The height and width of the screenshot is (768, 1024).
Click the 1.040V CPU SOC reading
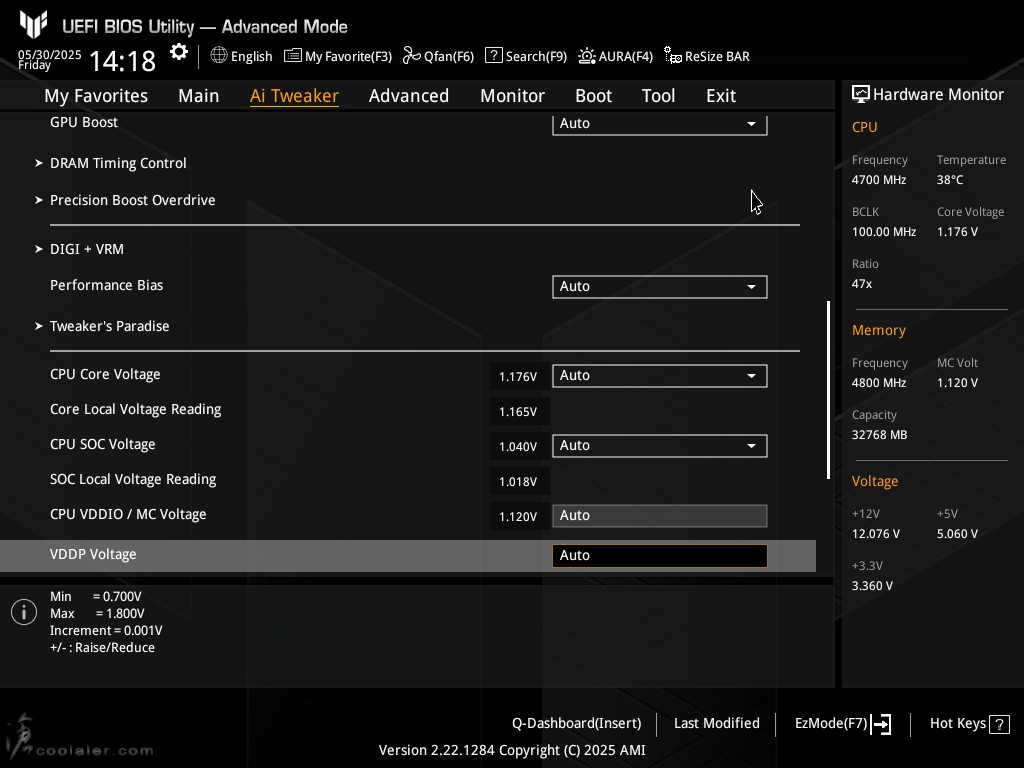click(518, 447)
